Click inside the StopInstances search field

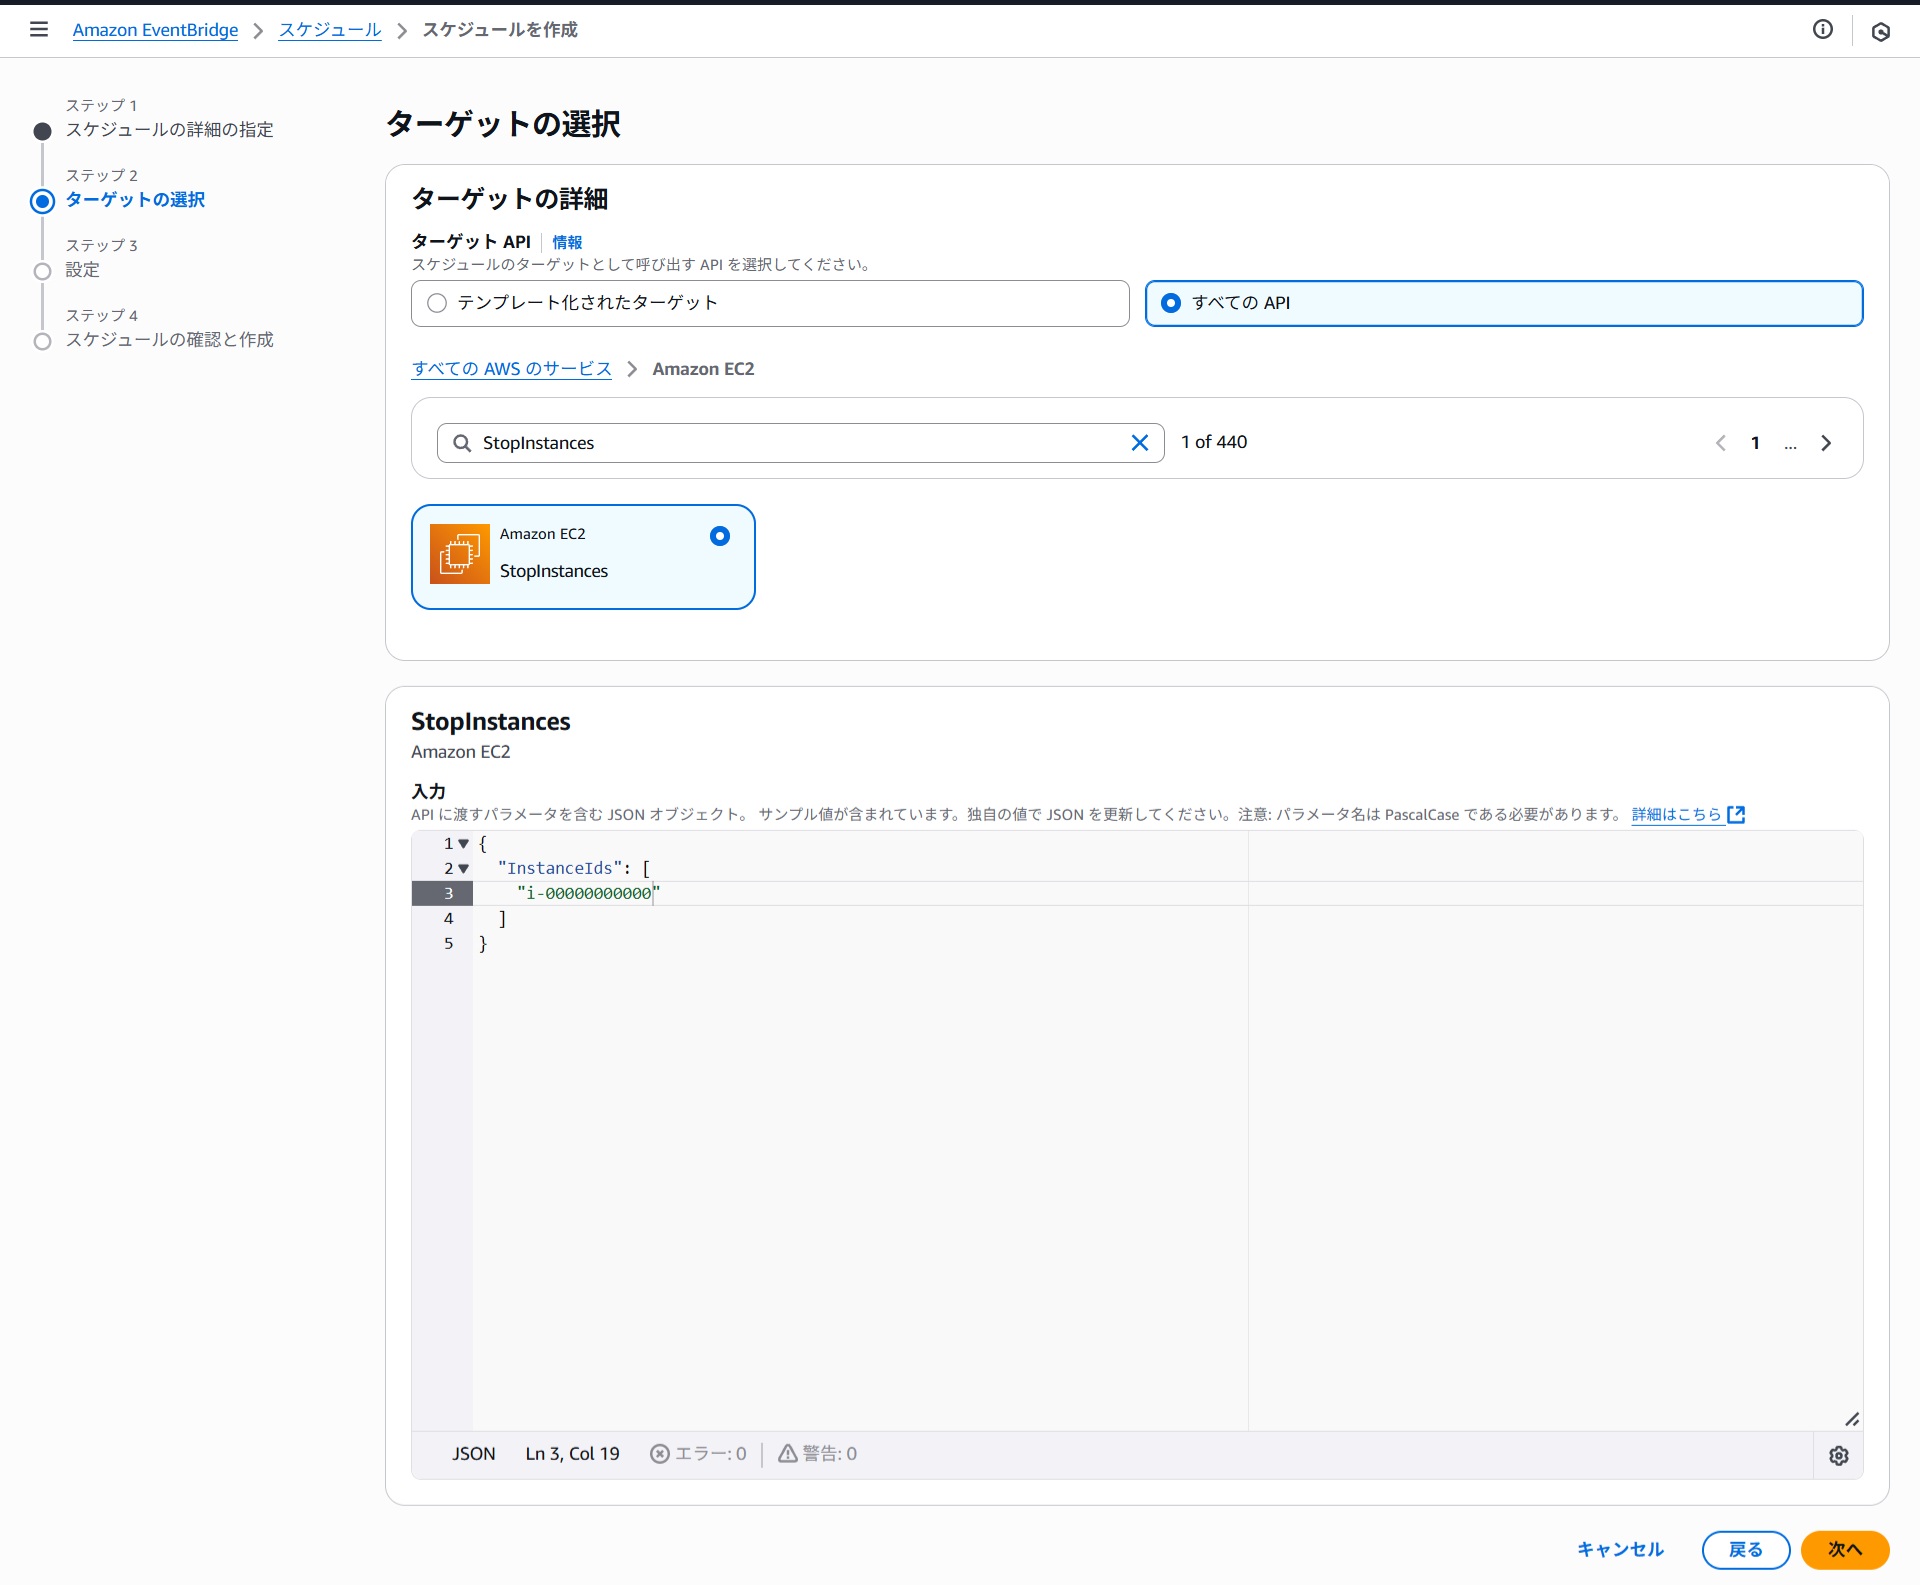[800, 443]
